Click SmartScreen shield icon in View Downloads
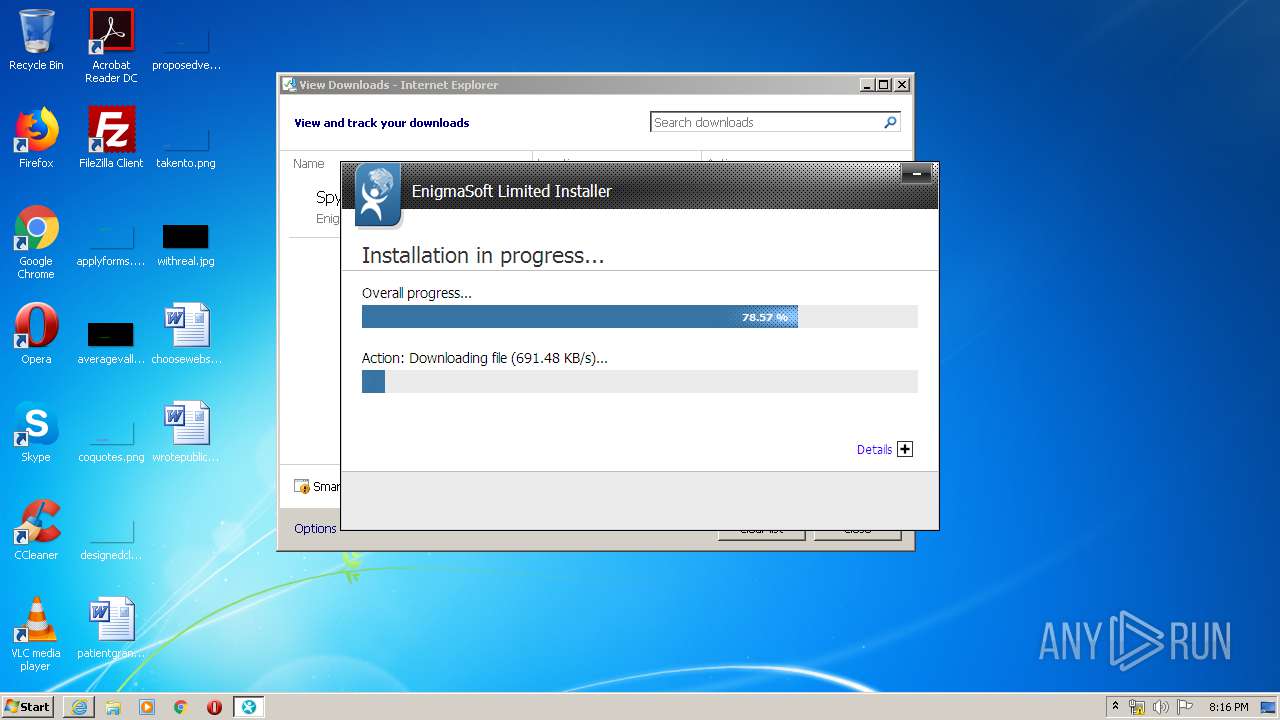 click(302, 487)
